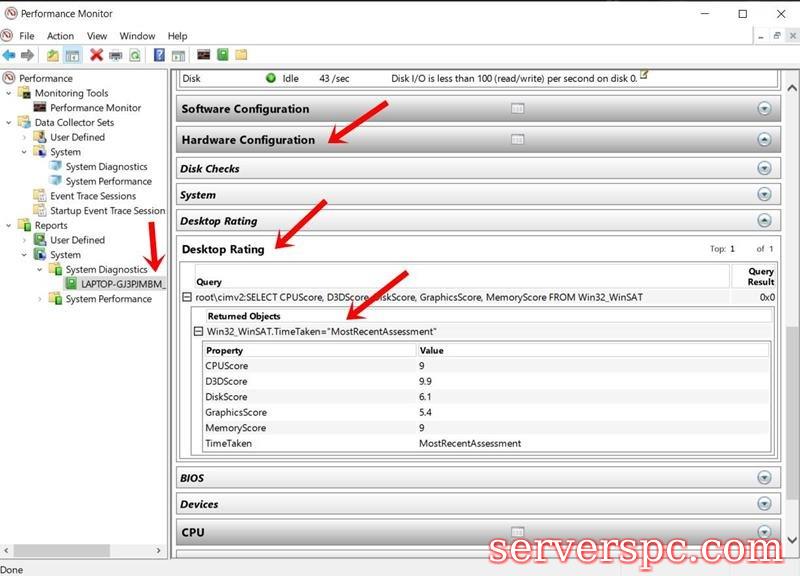Click the red X Delete toolbar icon
Screen dimensions: 800x576
pyautogui.click(x=96, y=55)
